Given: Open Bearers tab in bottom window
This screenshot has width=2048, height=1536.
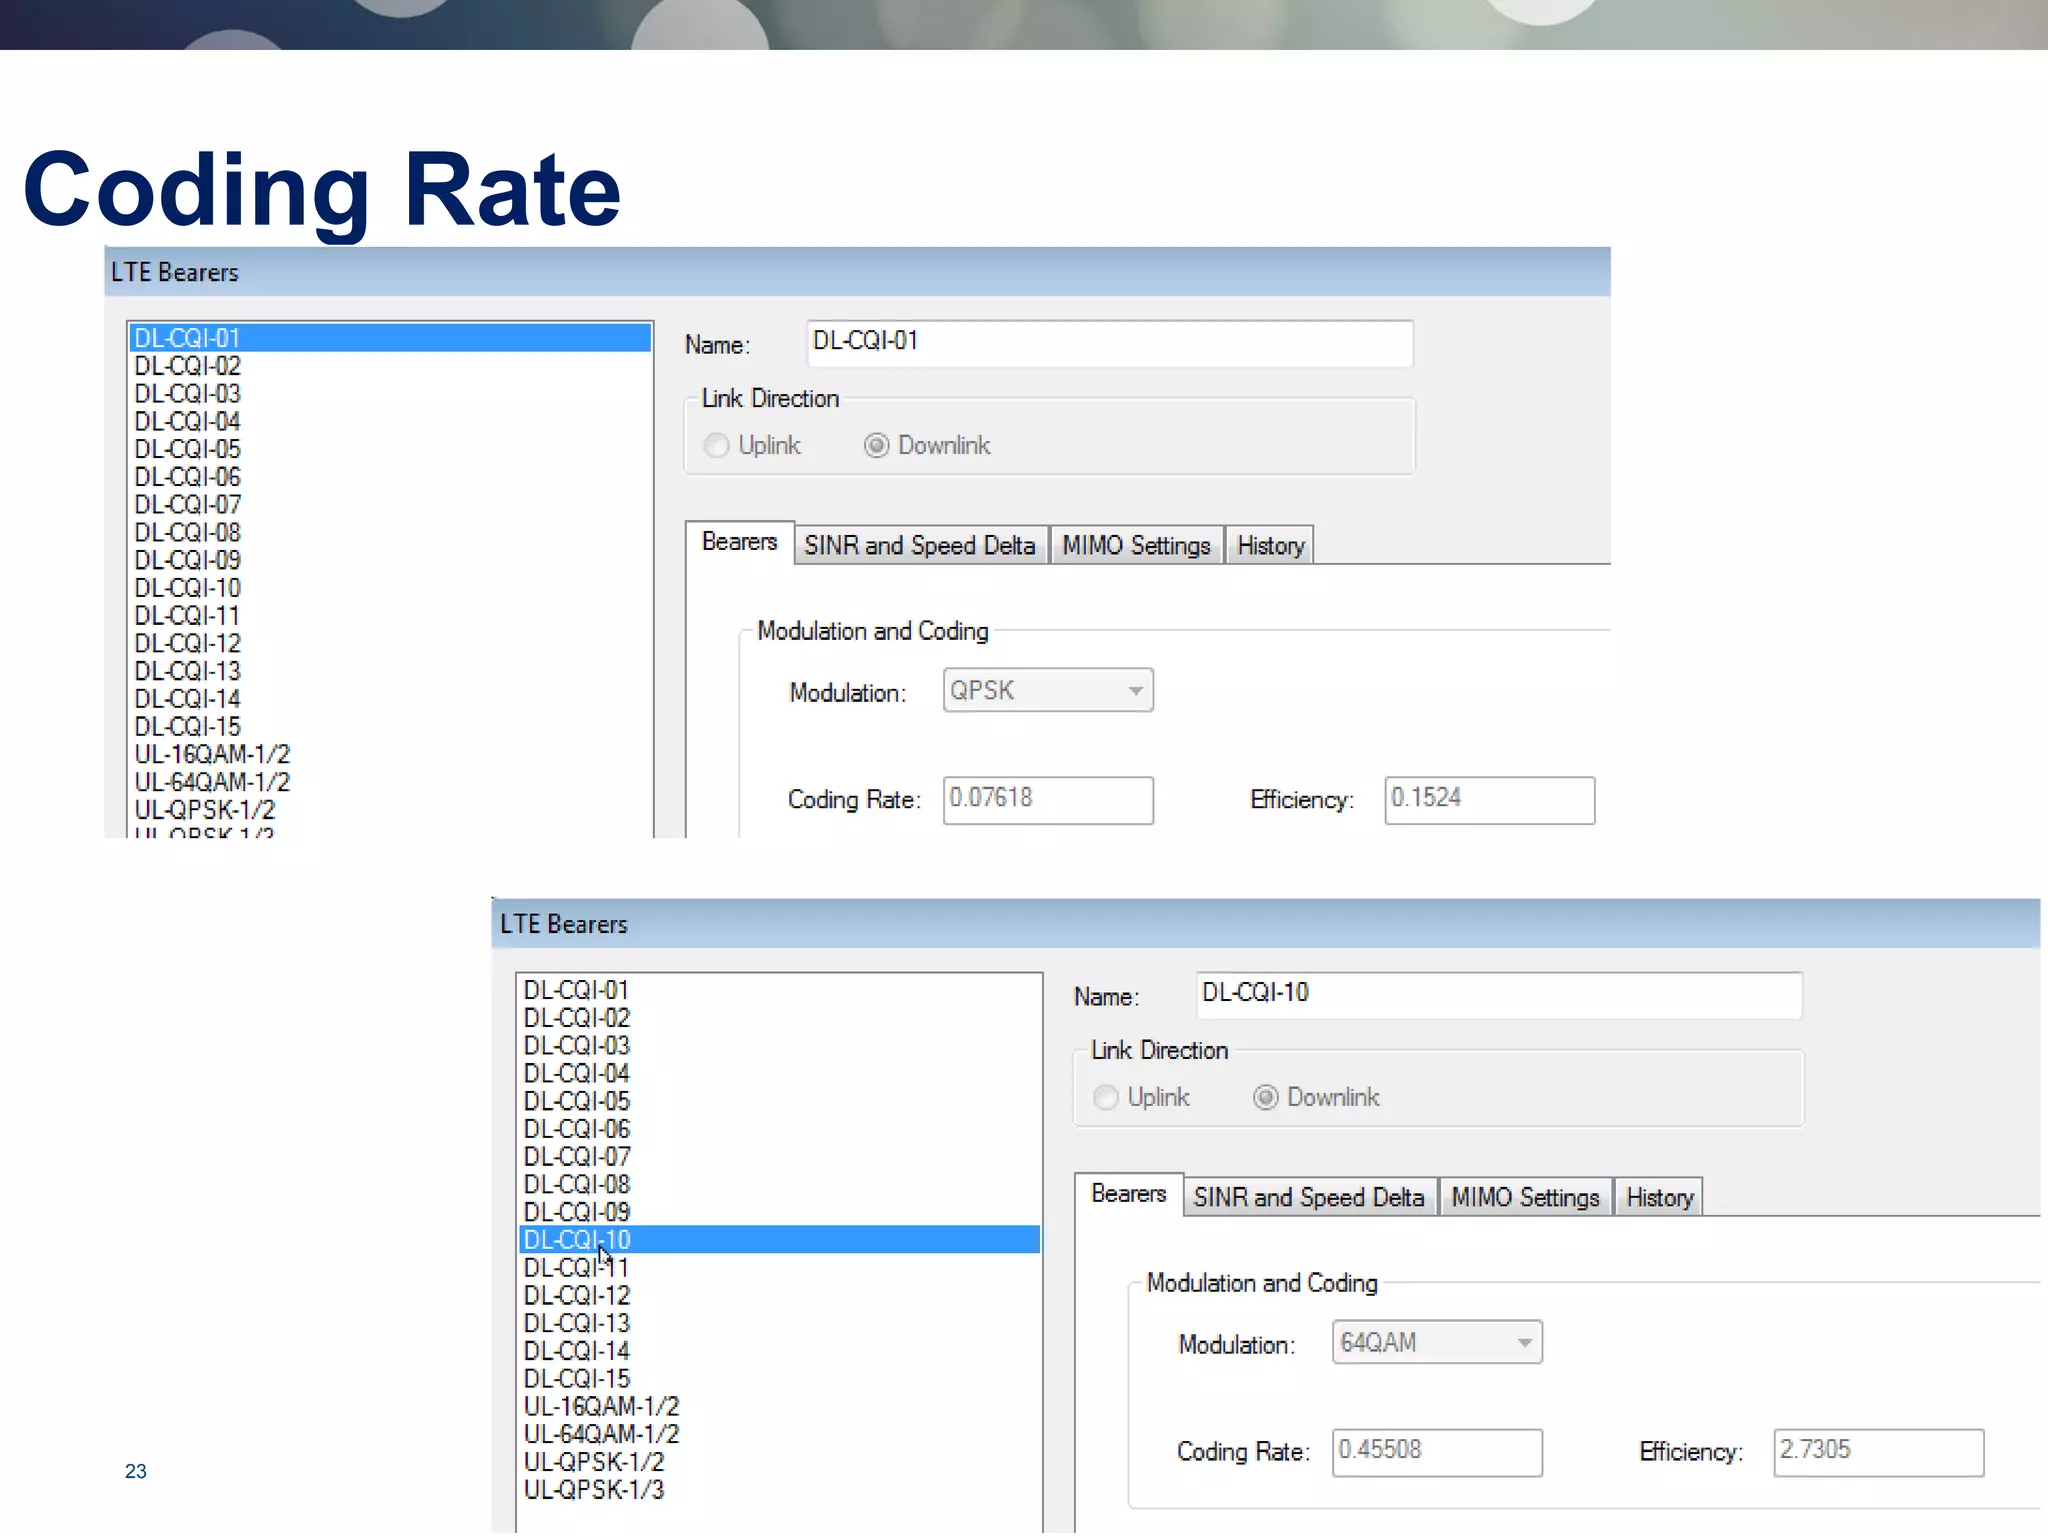Looking at the screenshot, I should (1129, 1194).
